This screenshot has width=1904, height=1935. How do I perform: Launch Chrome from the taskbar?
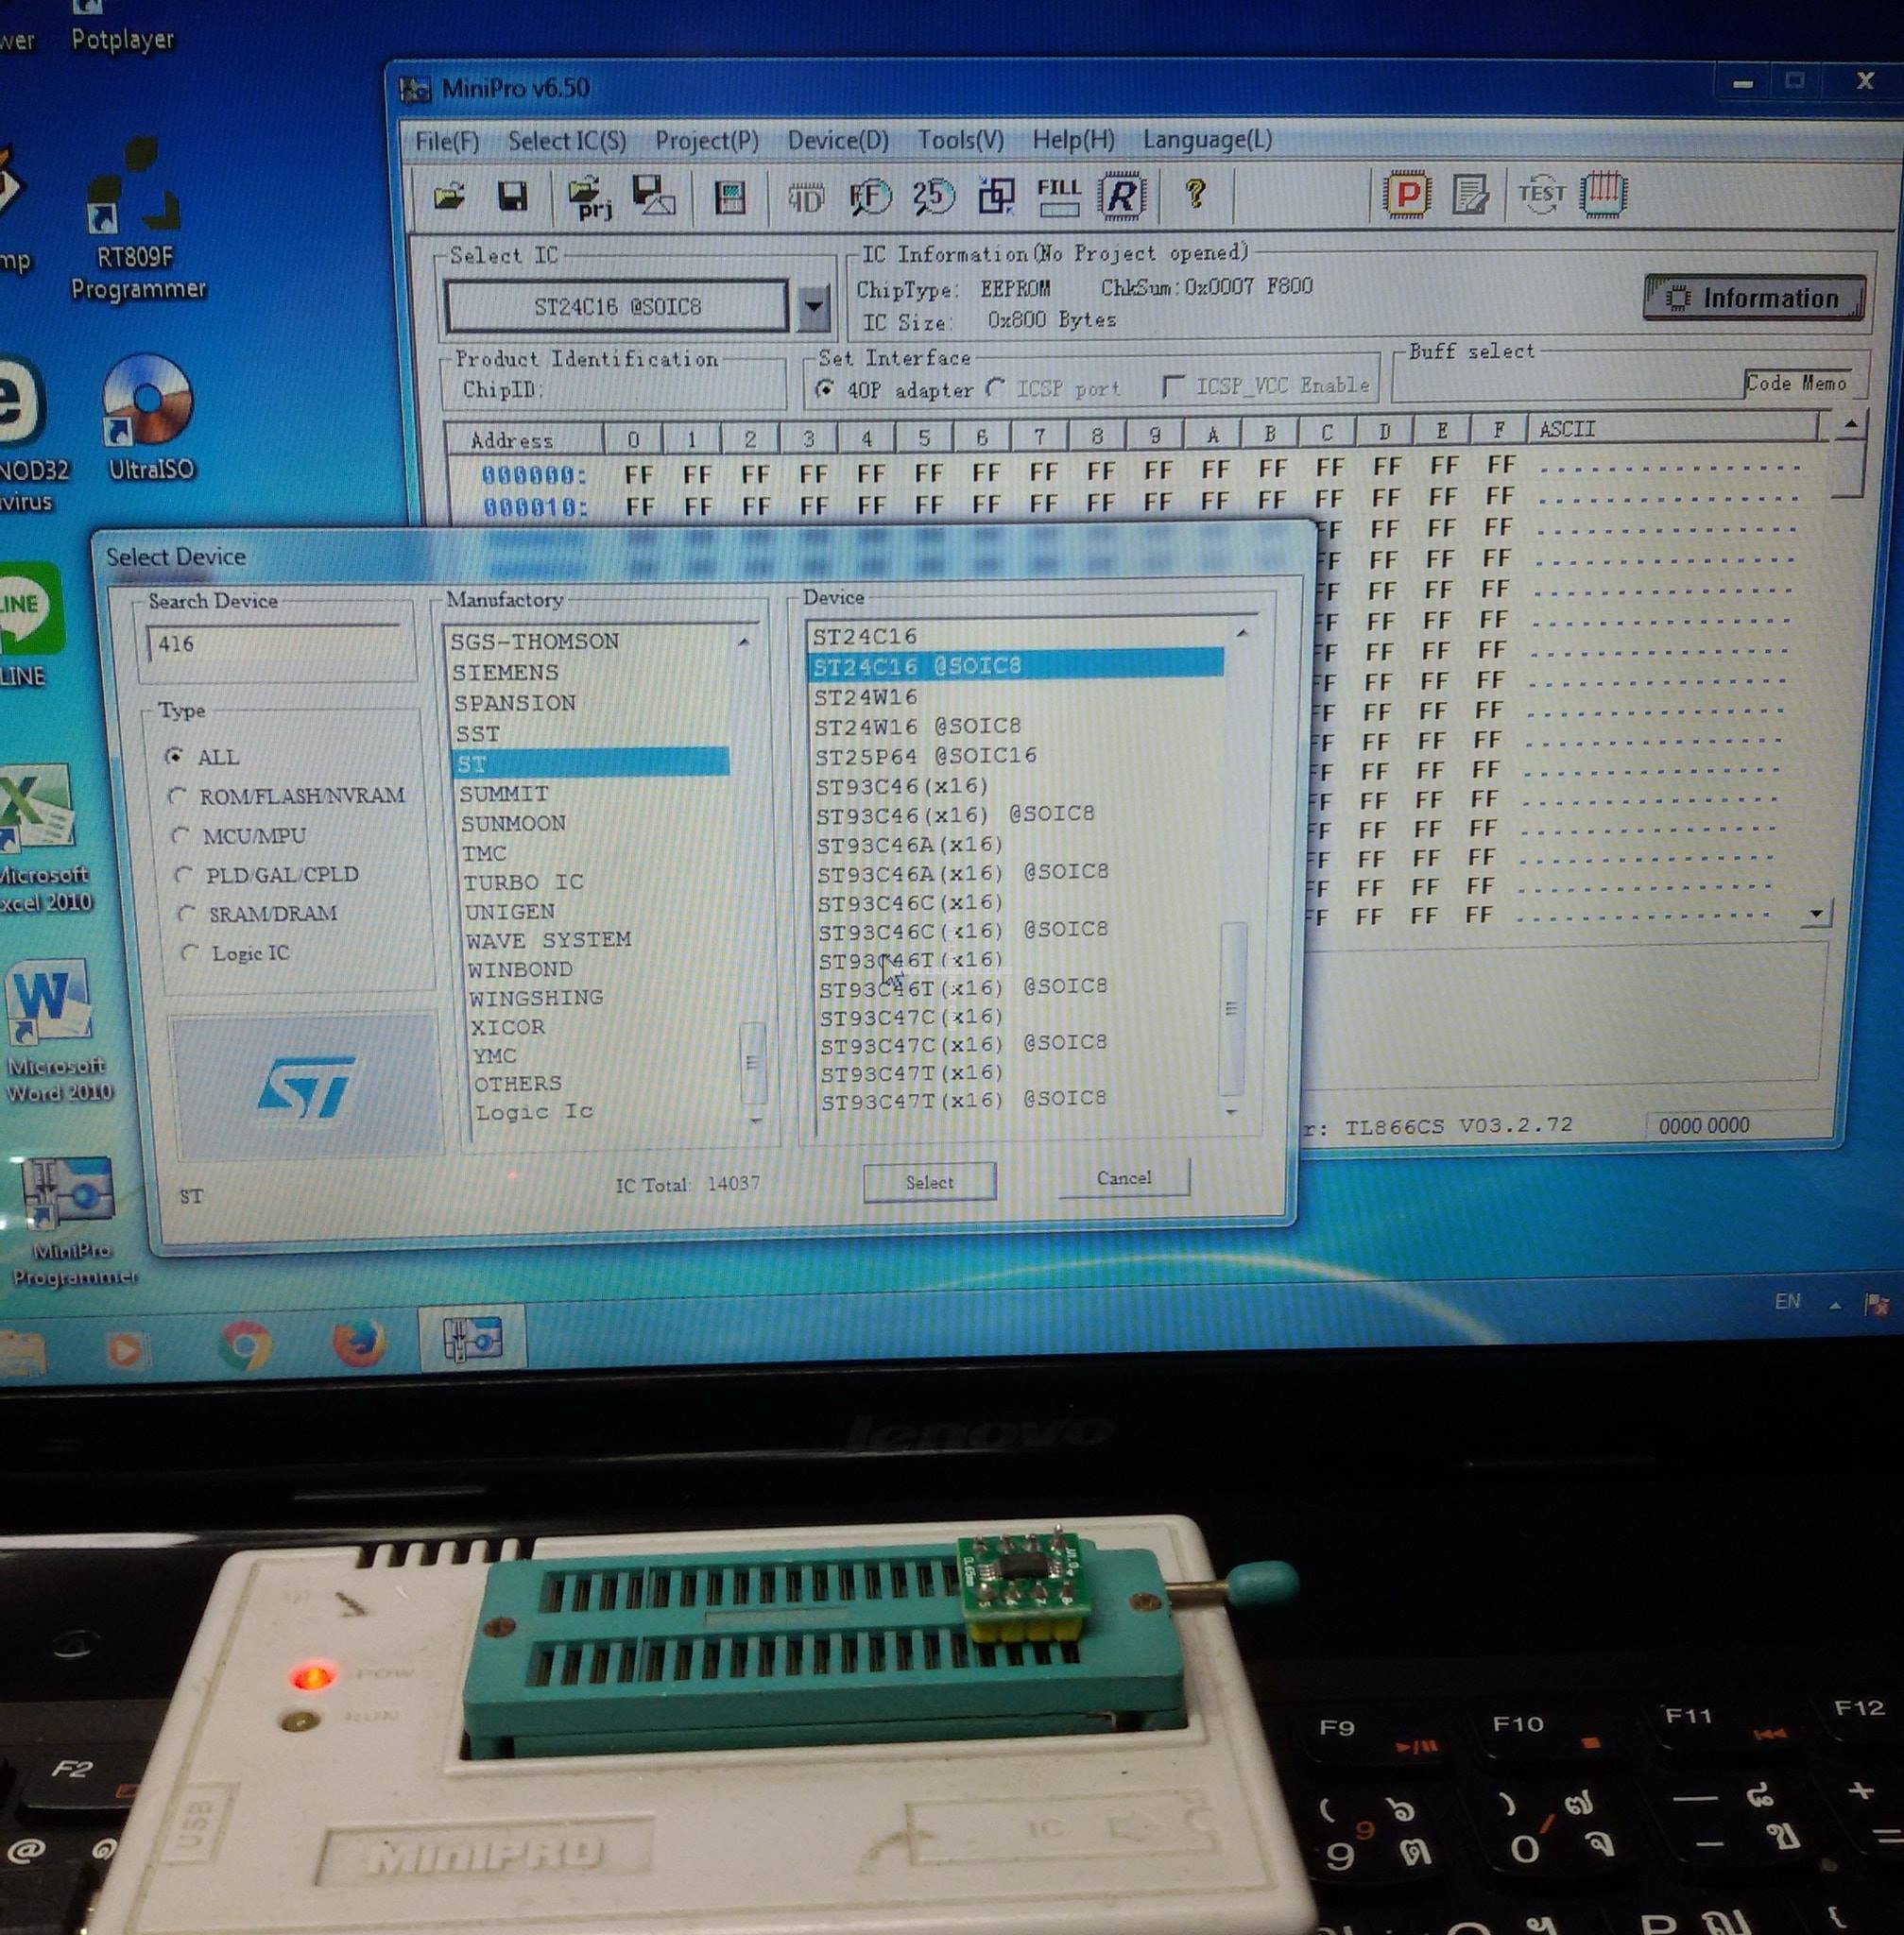click(245, 1345)
